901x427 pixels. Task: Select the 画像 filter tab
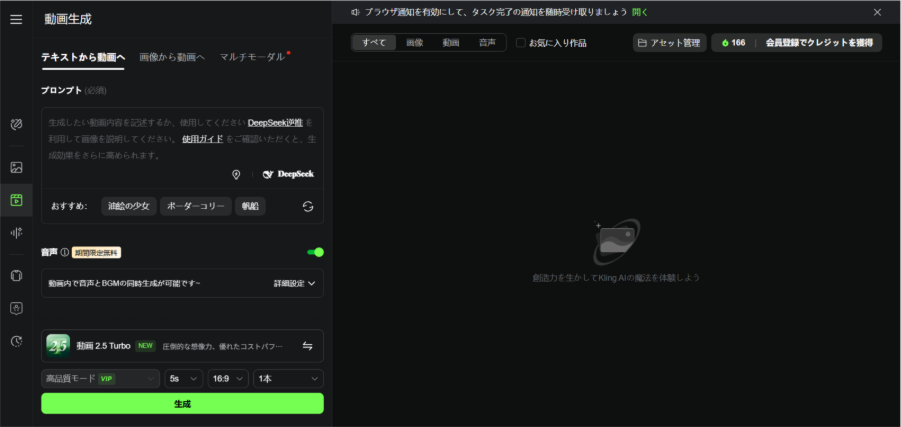pyautogui.click(x=414, y=43)
